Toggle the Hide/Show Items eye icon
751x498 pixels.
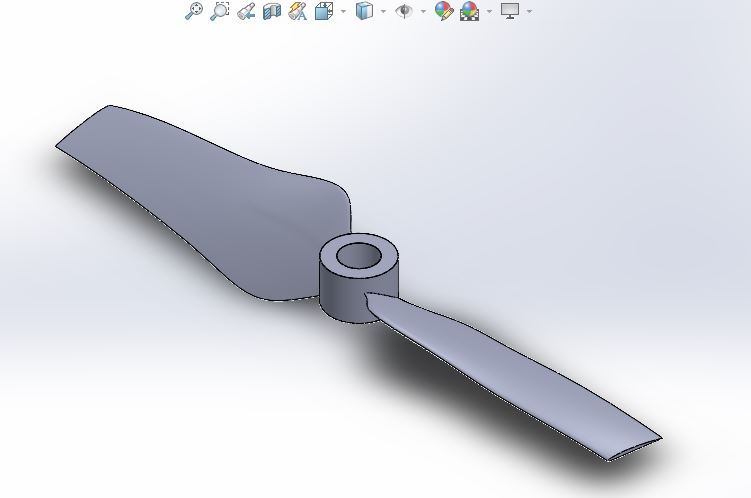(x=404, y=11)
